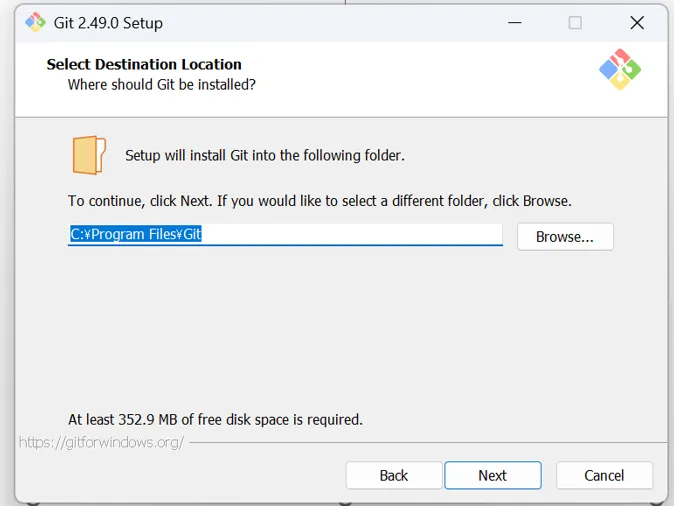Click the 352.9 MB free disk space notice

pyautogui.click(x=215, y=419)
